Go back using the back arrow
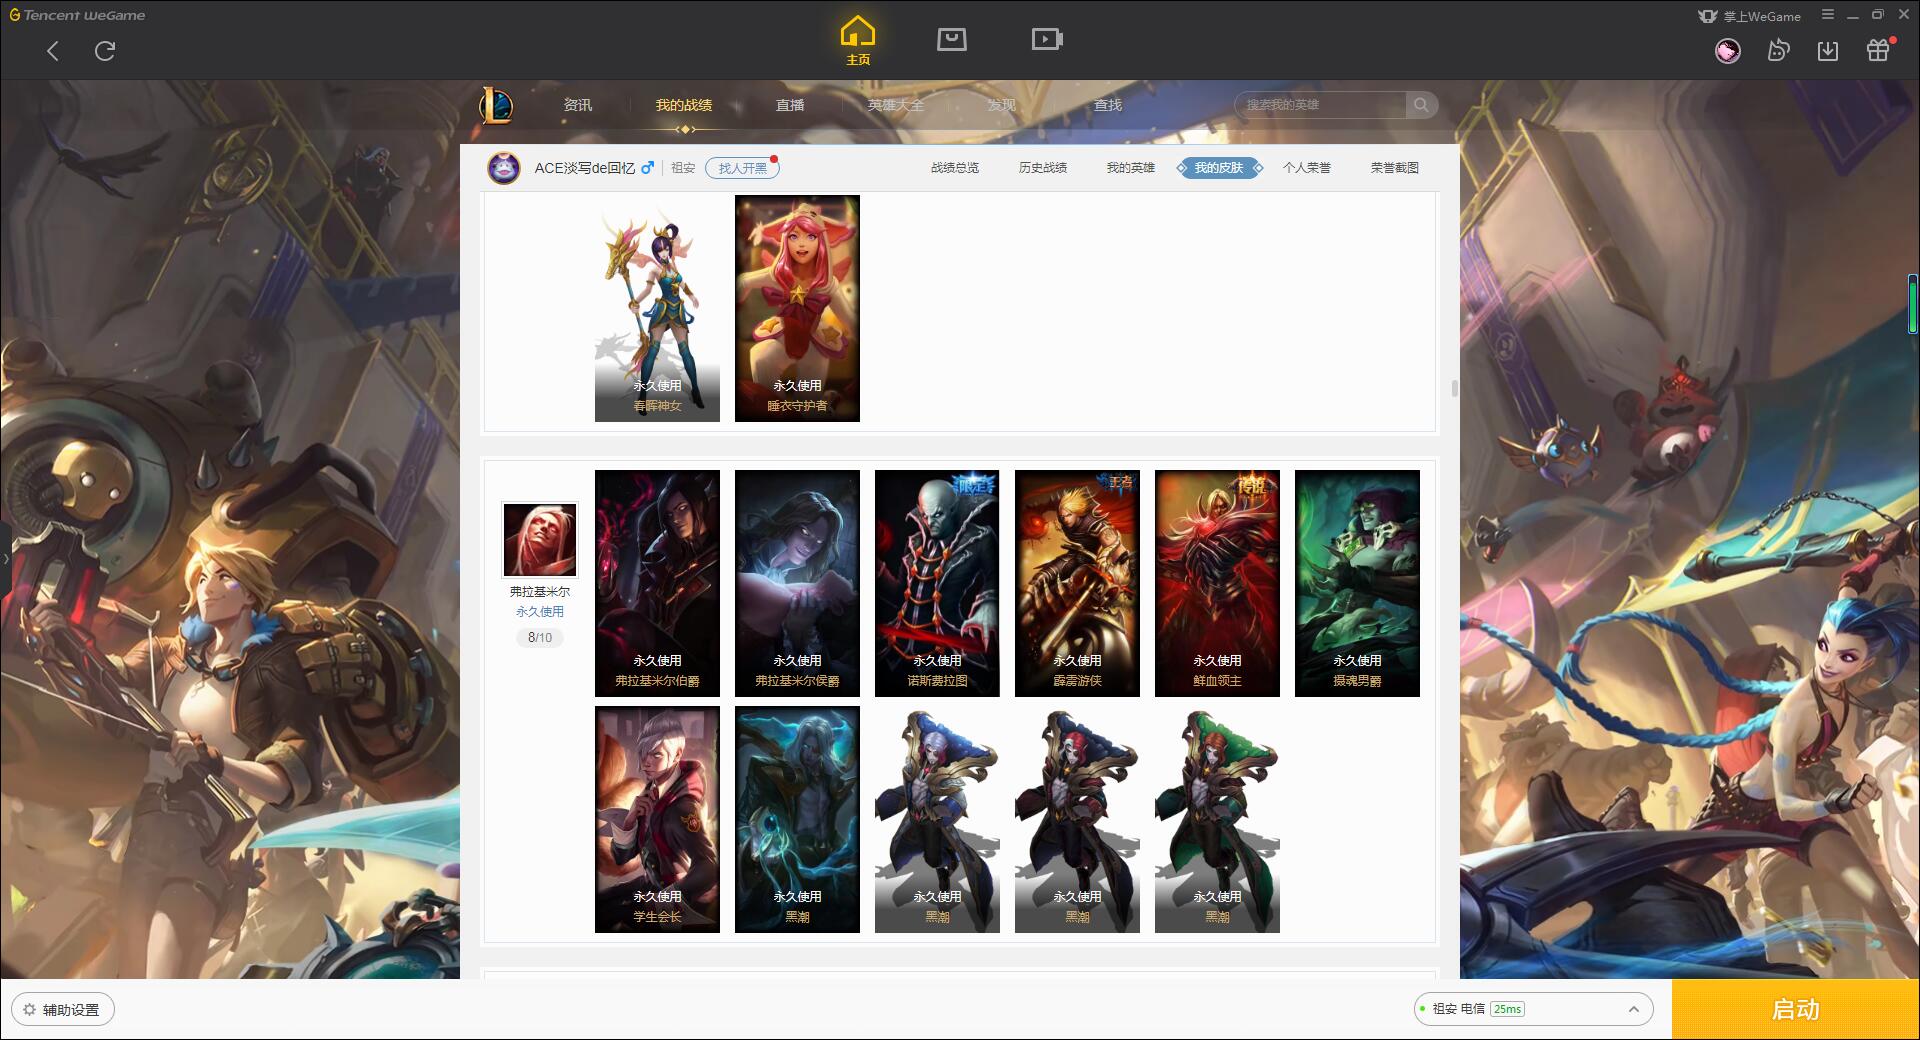This screenshot has height=1040, width=1920. [53, 51]
